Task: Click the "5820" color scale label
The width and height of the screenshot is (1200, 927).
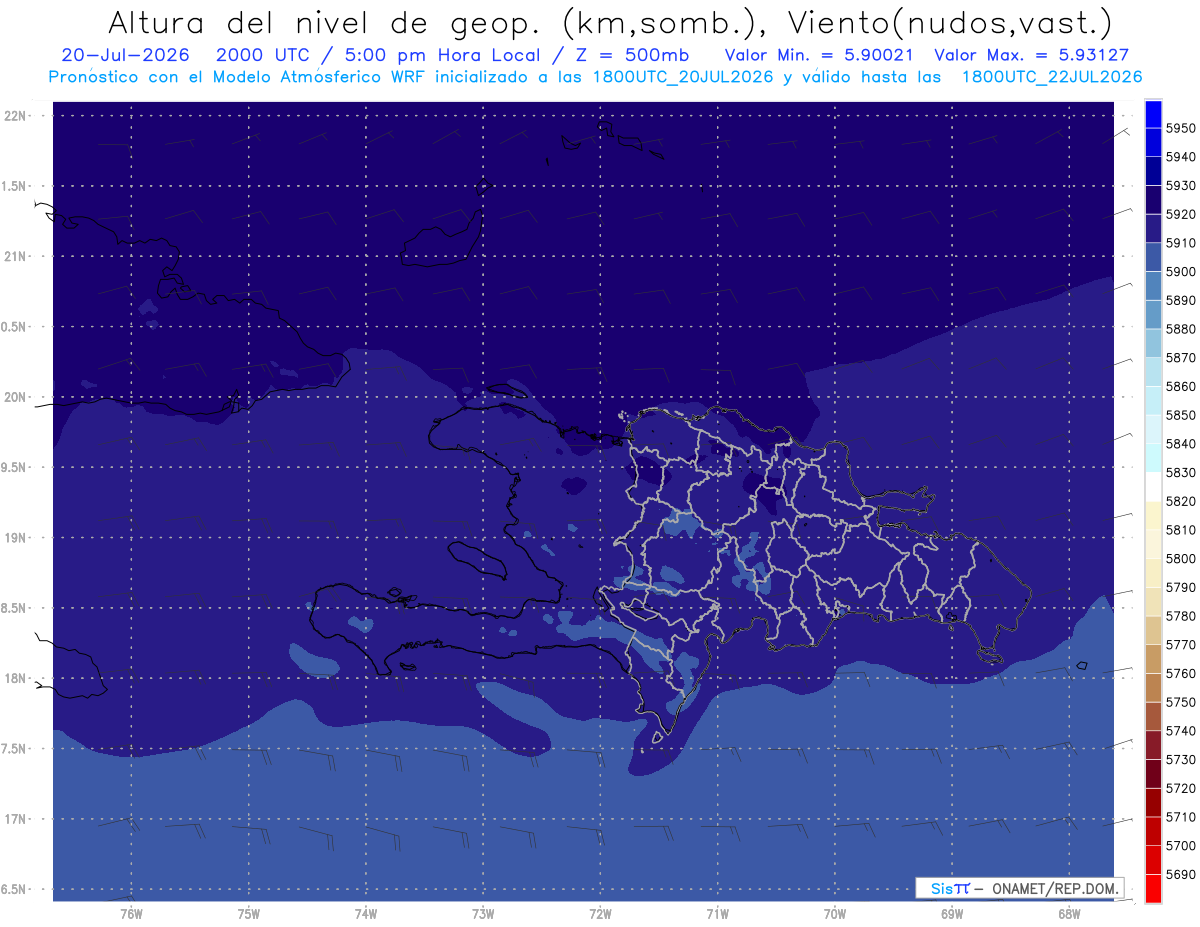Action: pos(1180,501)
